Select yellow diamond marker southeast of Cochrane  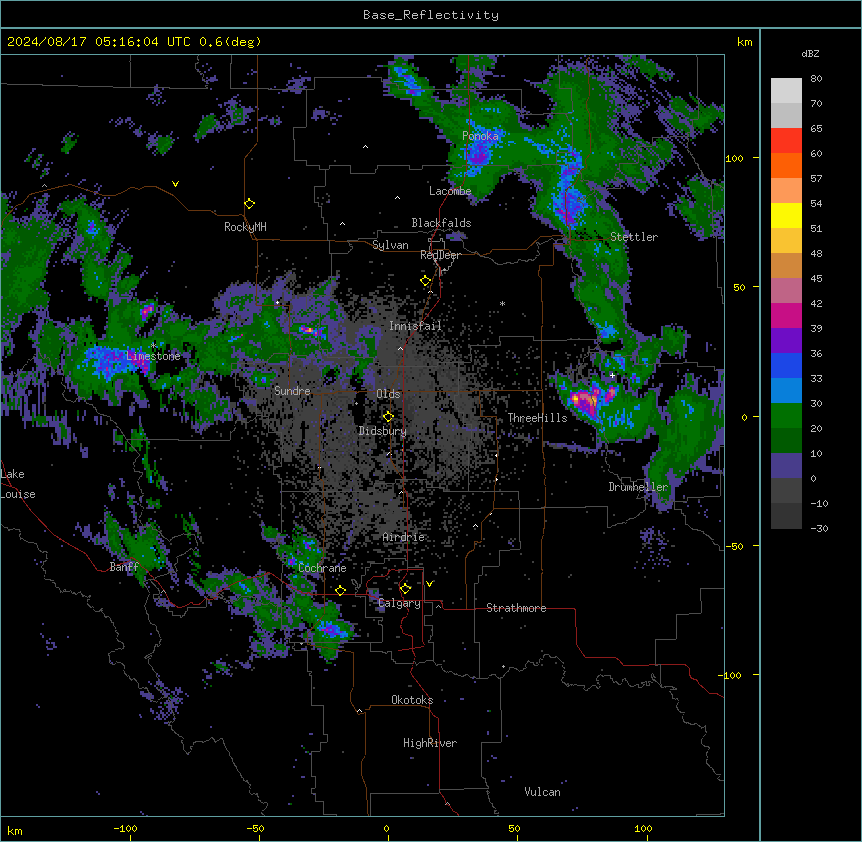340,590
